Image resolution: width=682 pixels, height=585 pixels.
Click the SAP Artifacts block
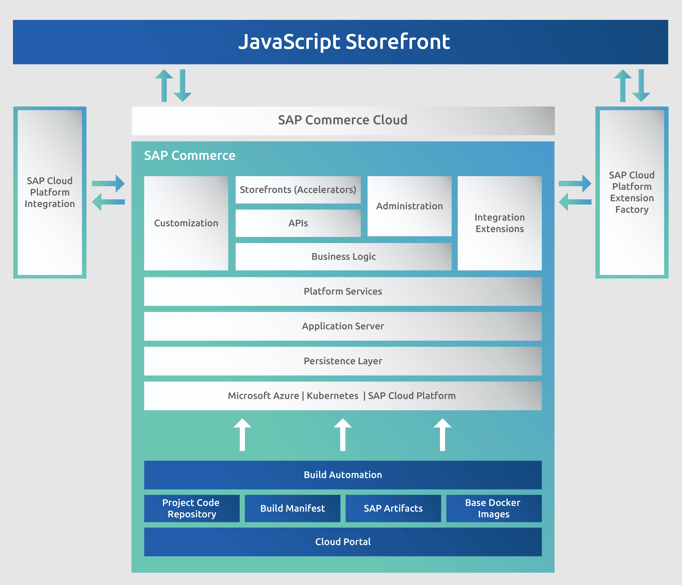(393, 508)
